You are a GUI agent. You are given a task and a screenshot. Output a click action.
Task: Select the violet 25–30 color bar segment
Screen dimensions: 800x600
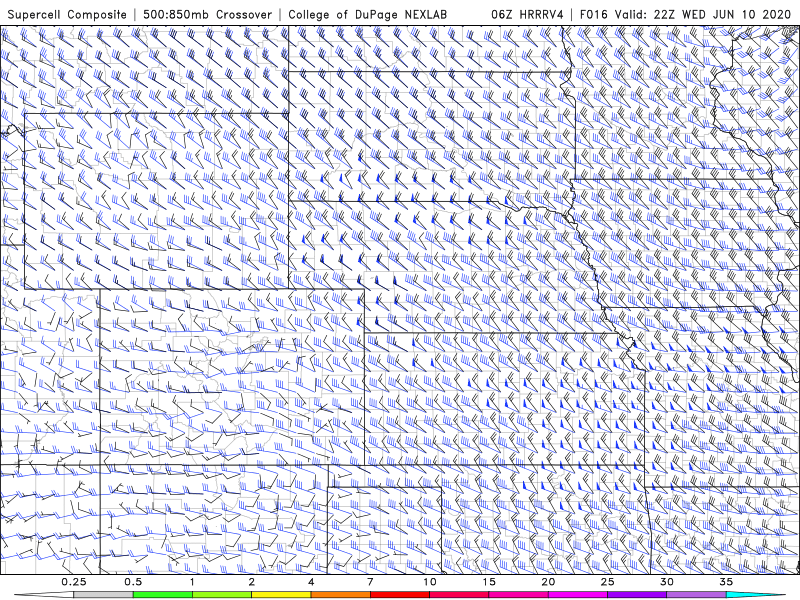637,595
